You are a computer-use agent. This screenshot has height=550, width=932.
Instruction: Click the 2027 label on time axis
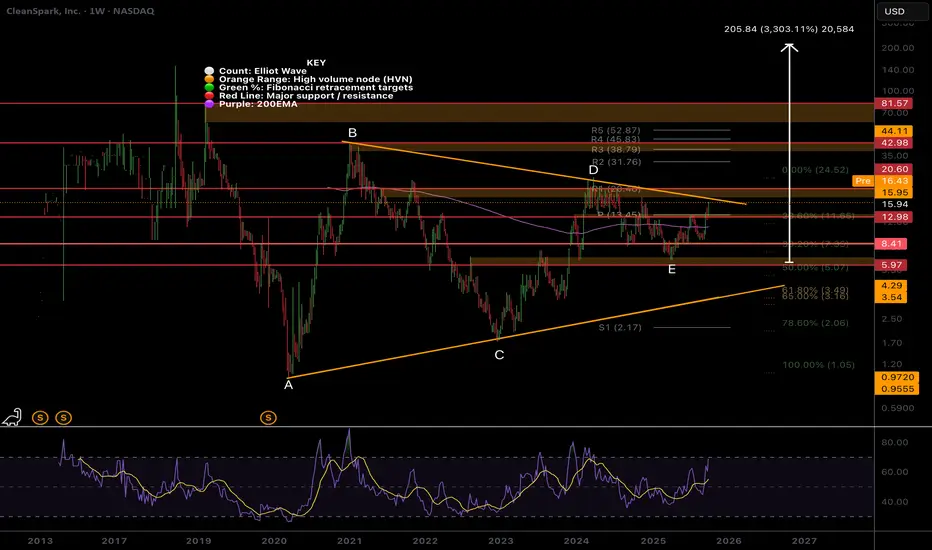click(x=804, y=541)
